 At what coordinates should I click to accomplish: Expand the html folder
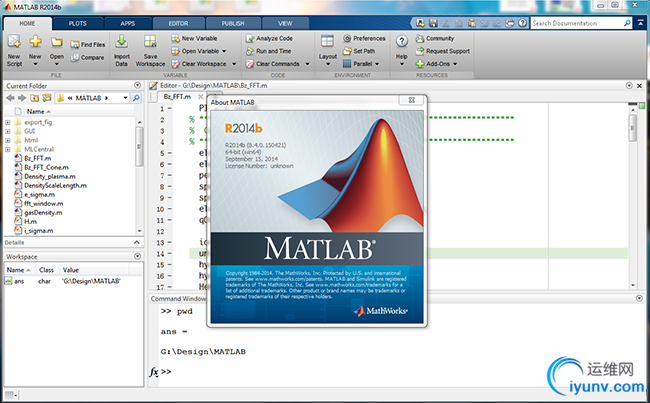(x=7, y=140)
